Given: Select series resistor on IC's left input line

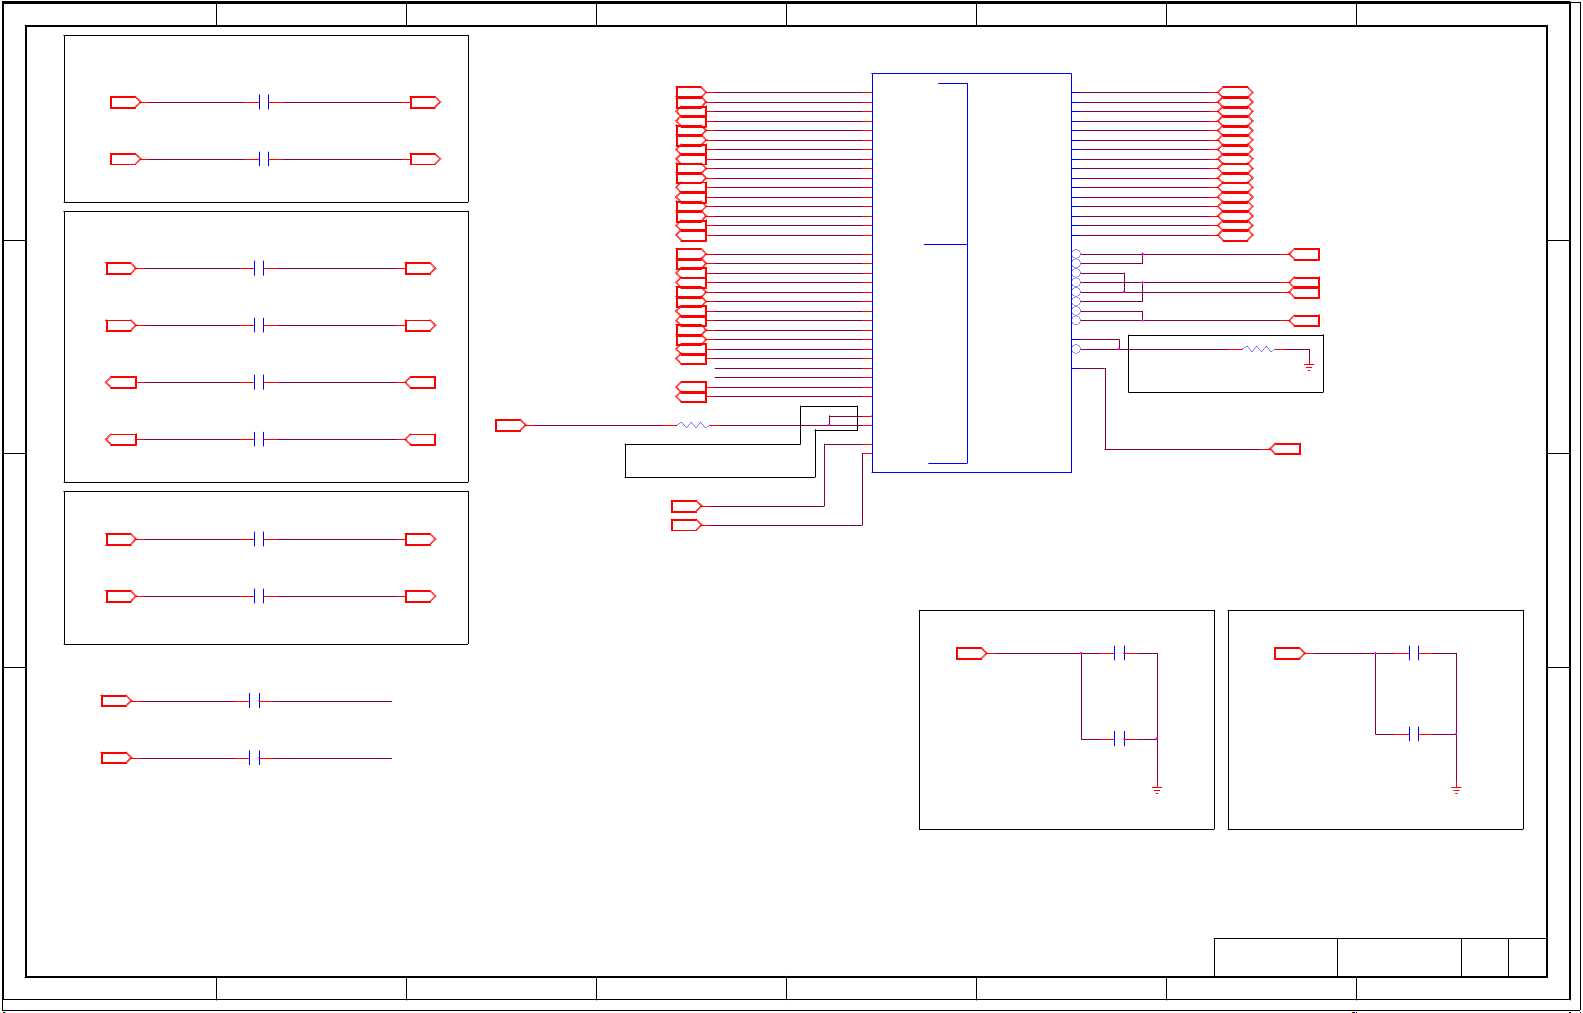Looking at the screenshot, I should (x=692, y=425).
